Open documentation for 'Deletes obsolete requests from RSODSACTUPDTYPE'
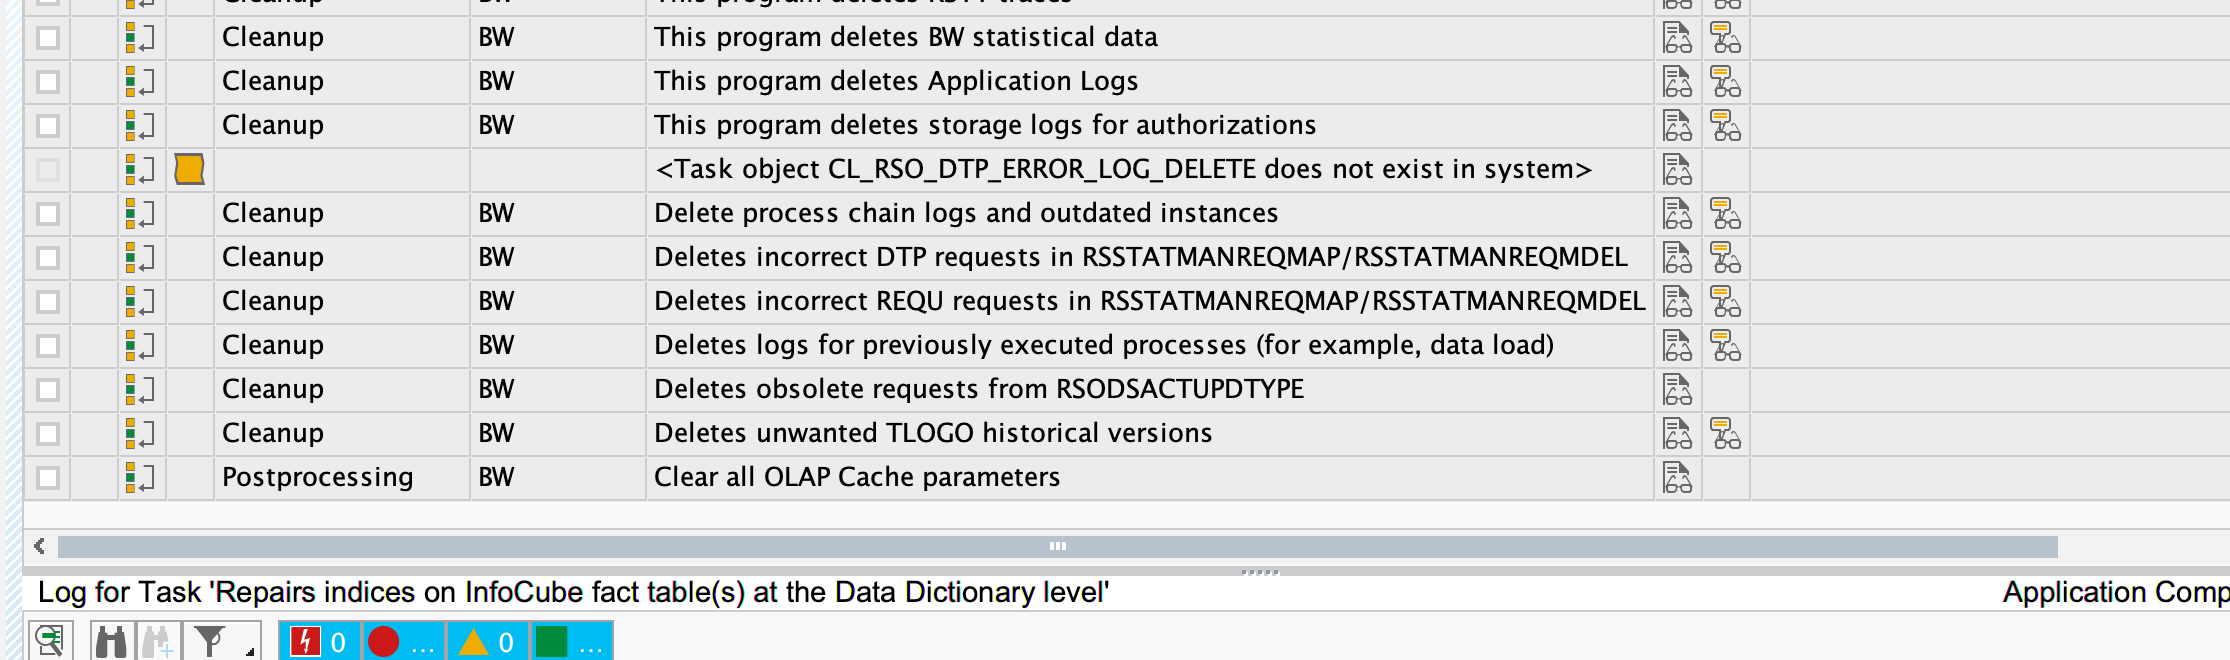Screen dimensions: 2230x660 pyautogui.click(x=1677, y=390)
